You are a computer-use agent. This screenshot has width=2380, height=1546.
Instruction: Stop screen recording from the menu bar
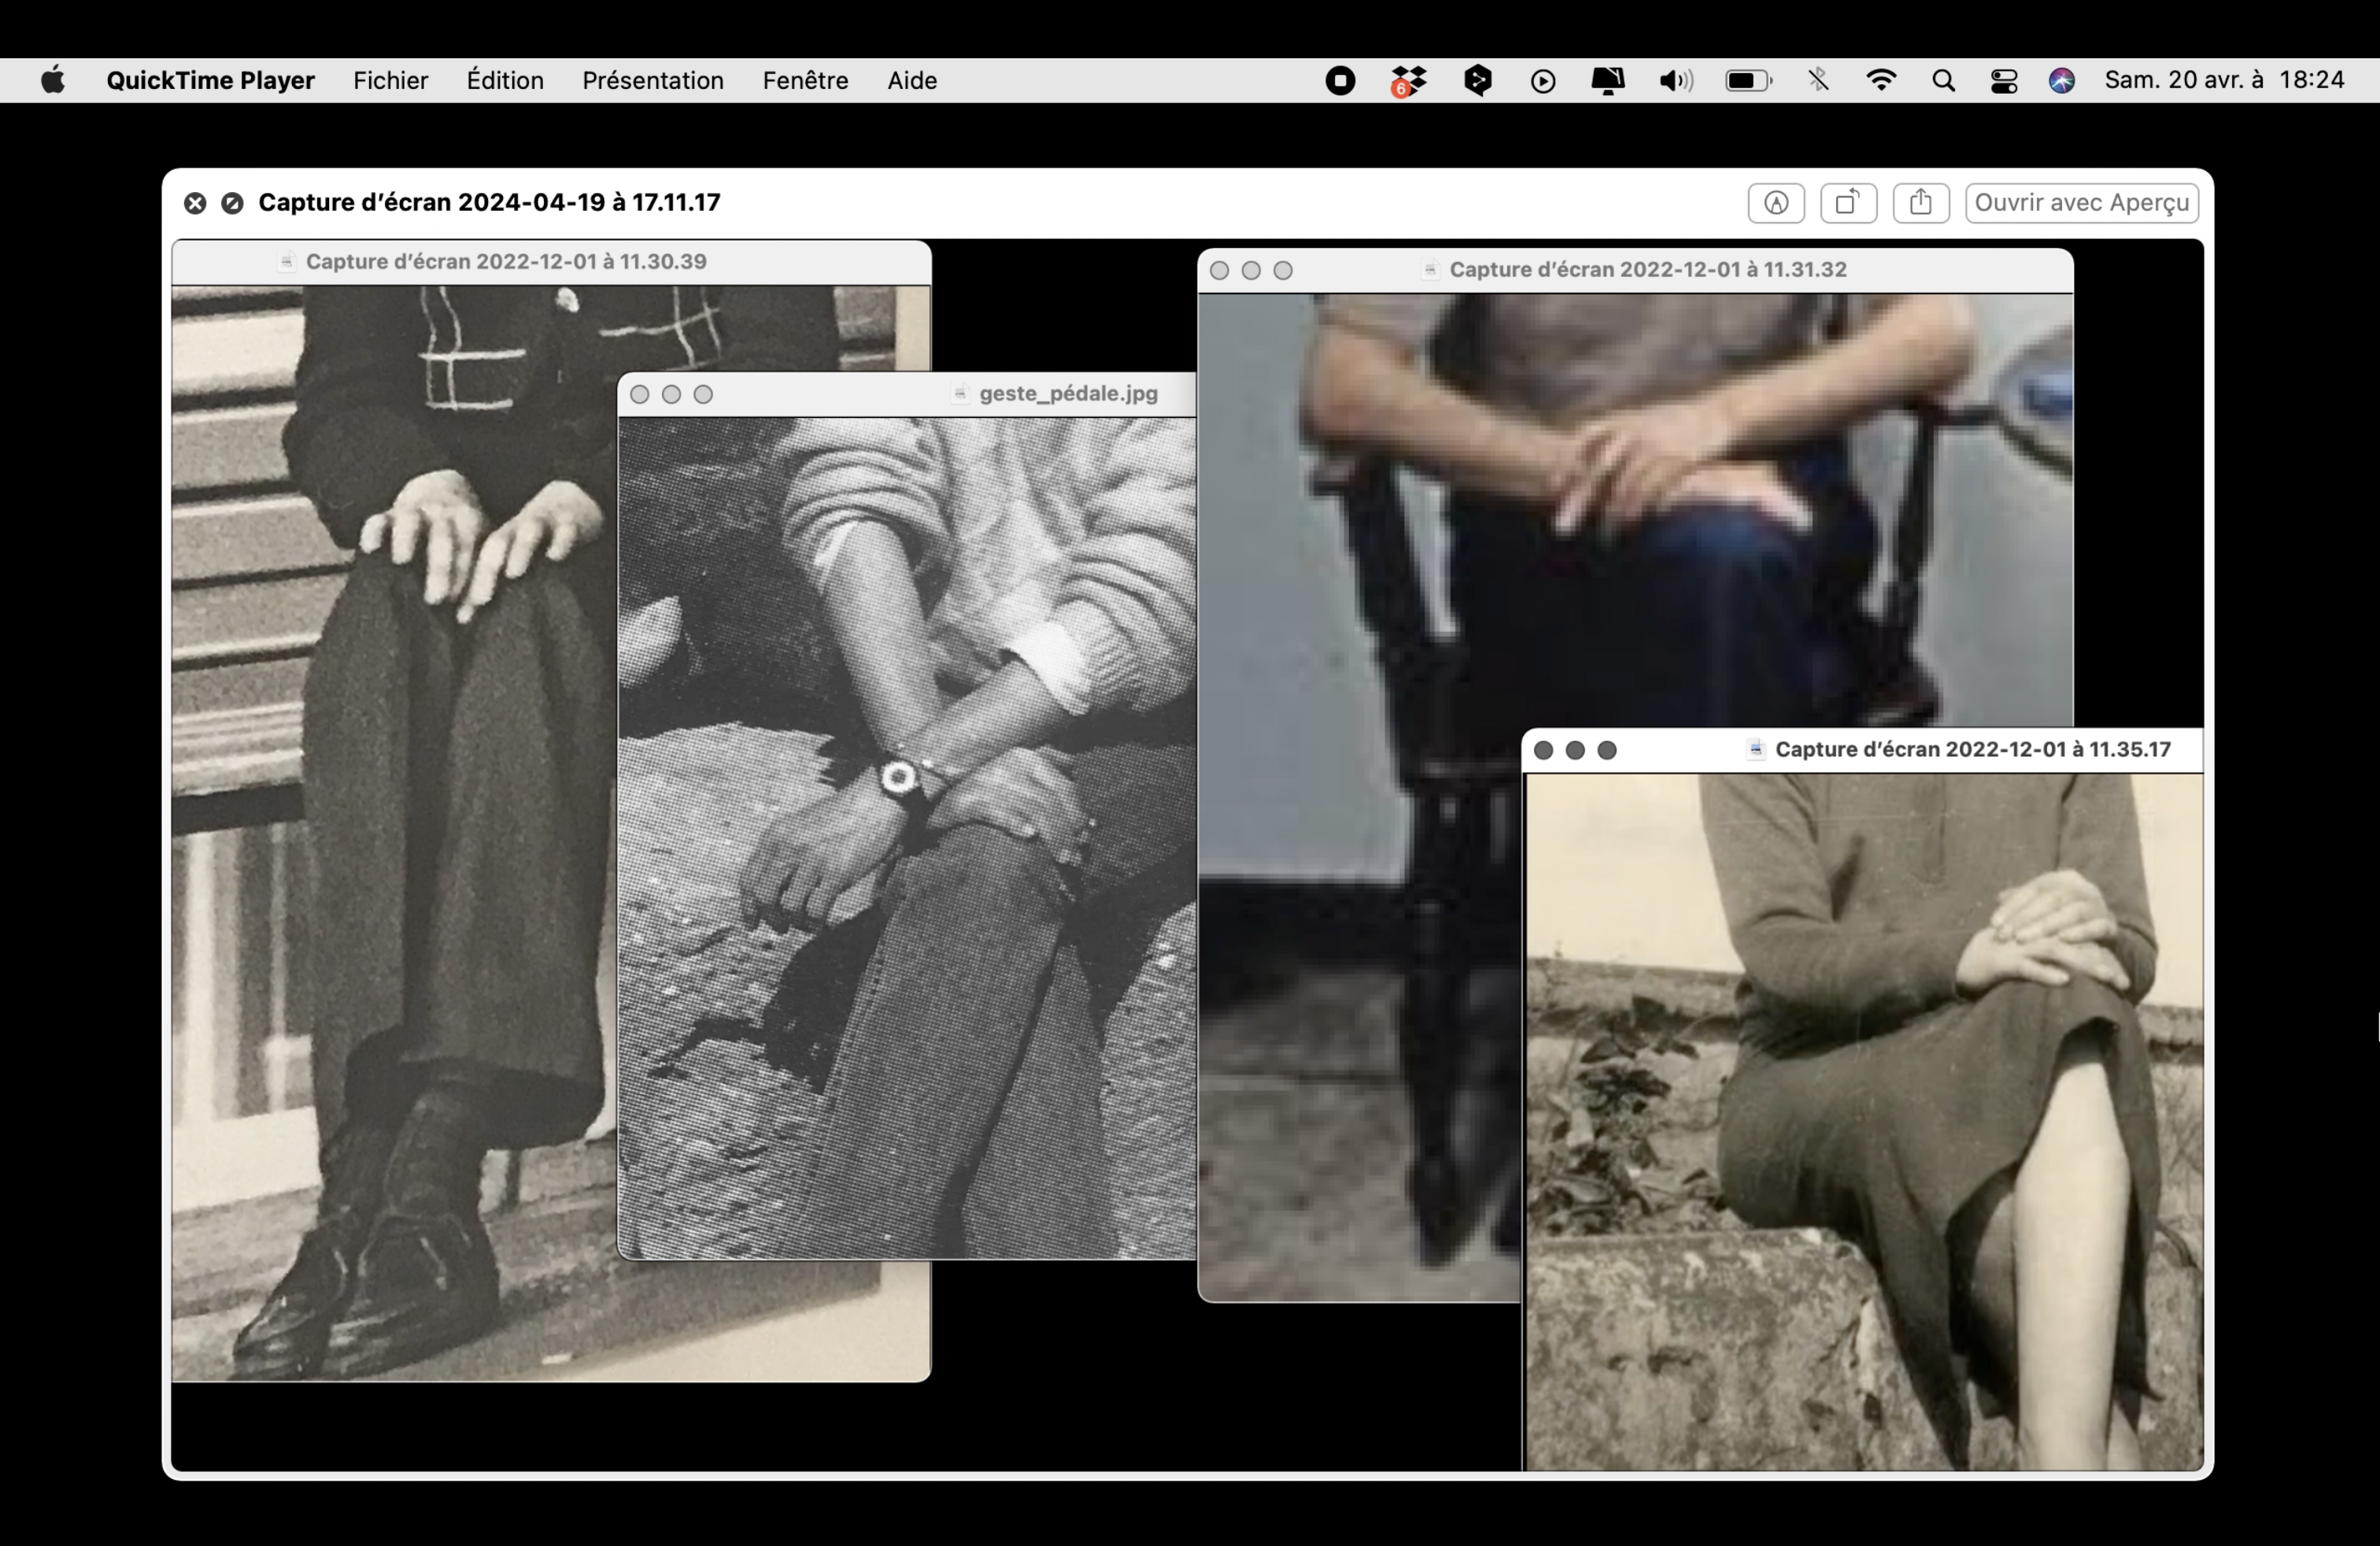click(x=1340, y=80)
